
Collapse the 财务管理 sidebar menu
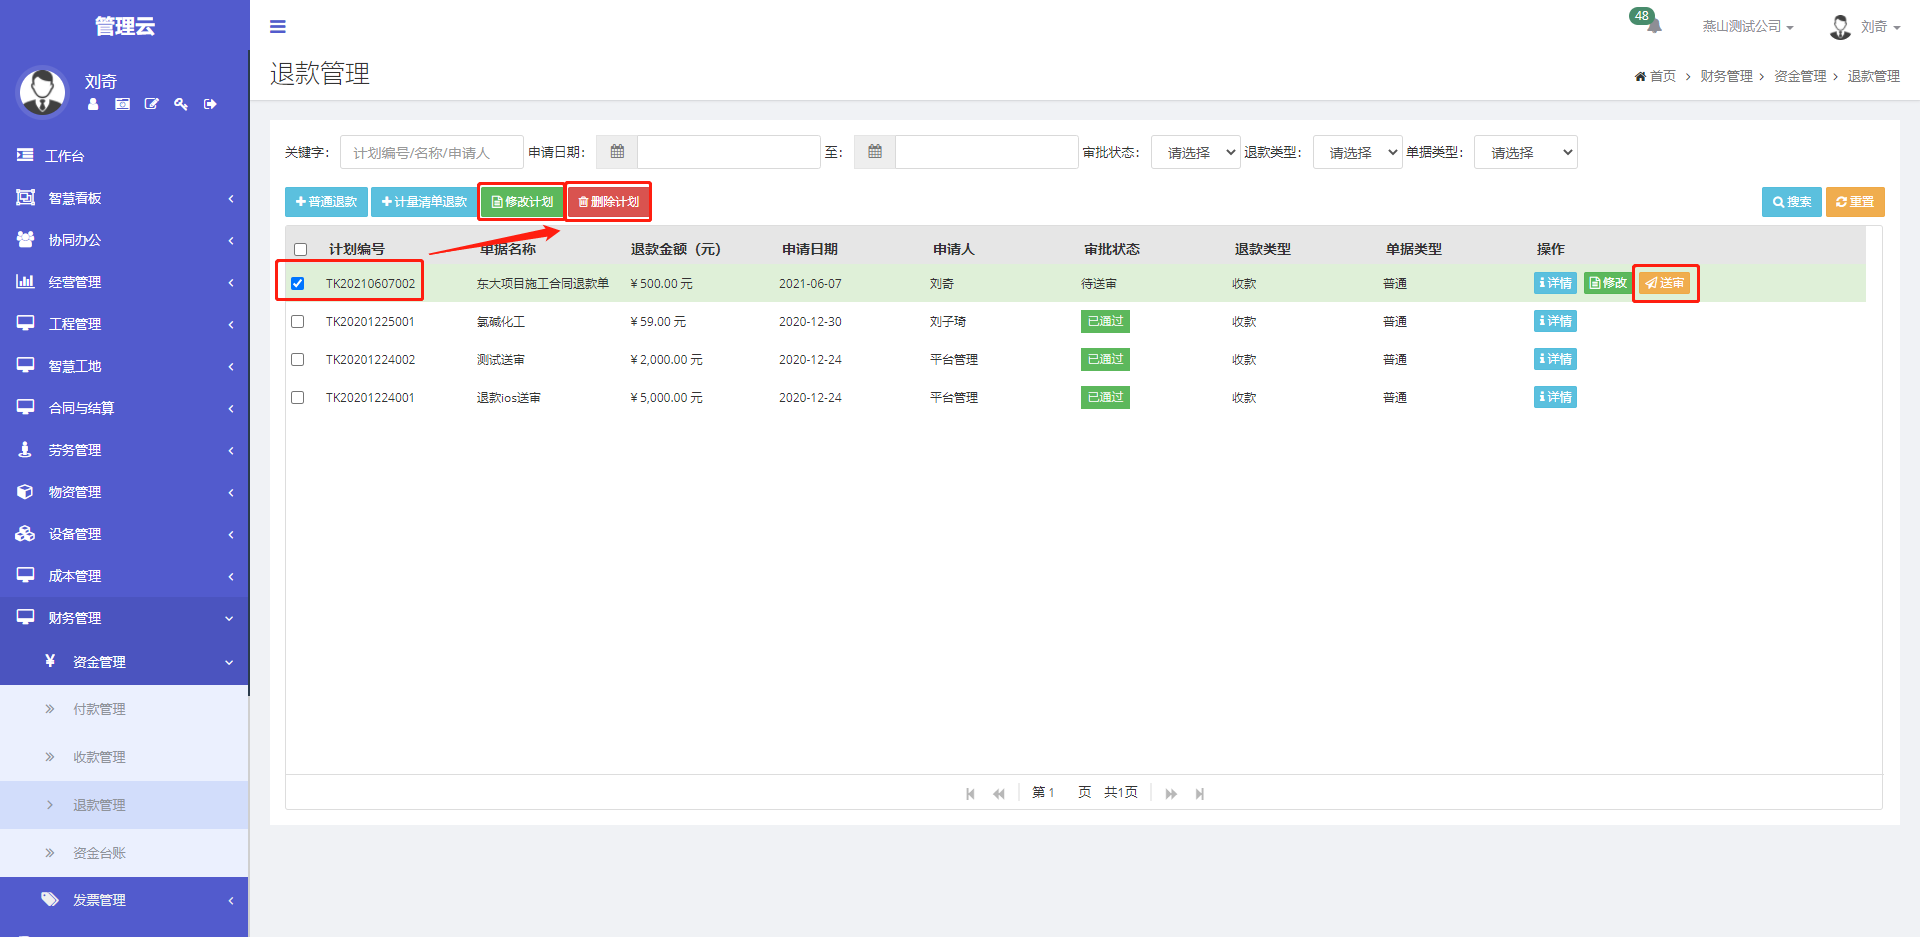pyautogui.click(x=124, y=618)
